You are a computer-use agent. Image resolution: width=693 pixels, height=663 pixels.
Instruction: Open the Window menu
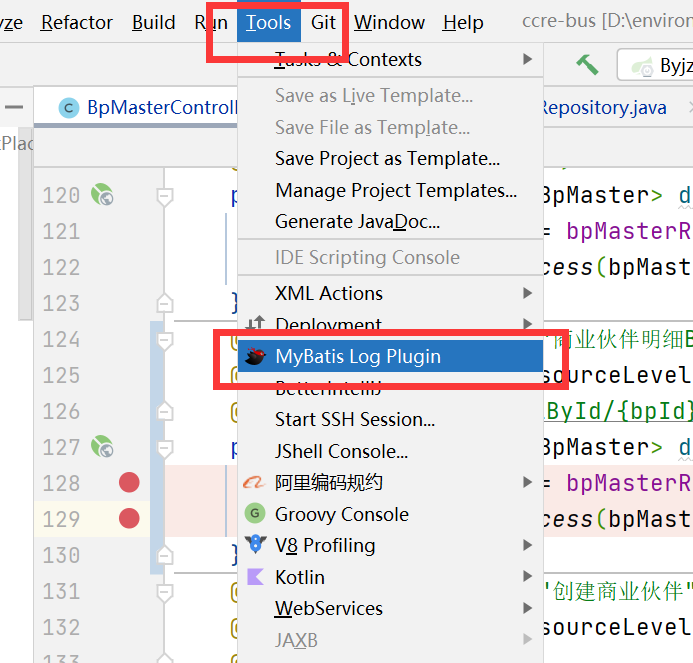click(389, 22)
